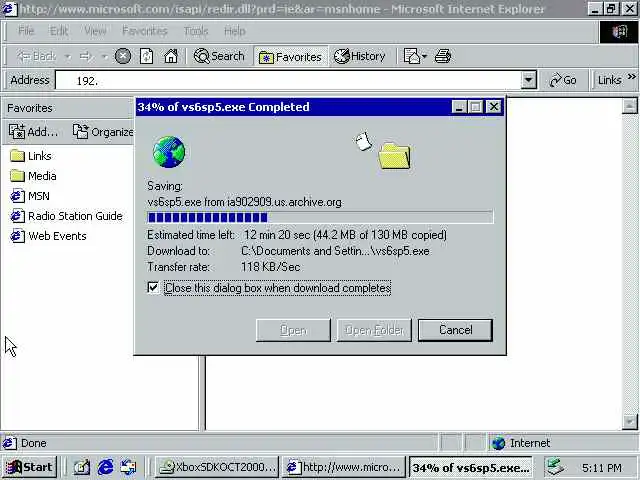
Task: Click the download progress bar
Action: click(320, 217)
